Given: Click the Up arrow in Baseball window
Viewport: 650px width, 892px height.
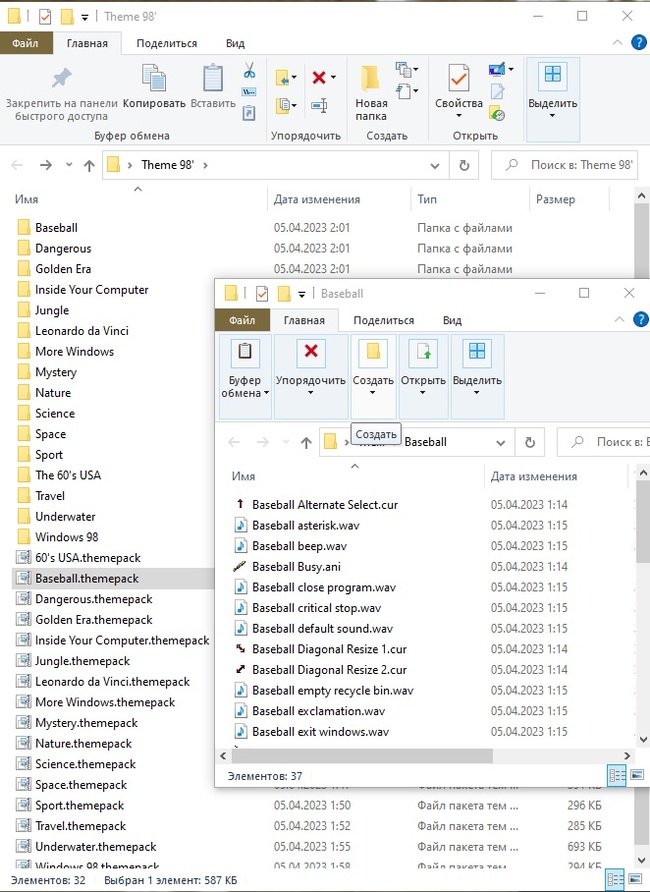Looking at the screenshot, I should (x=306, y=442).
